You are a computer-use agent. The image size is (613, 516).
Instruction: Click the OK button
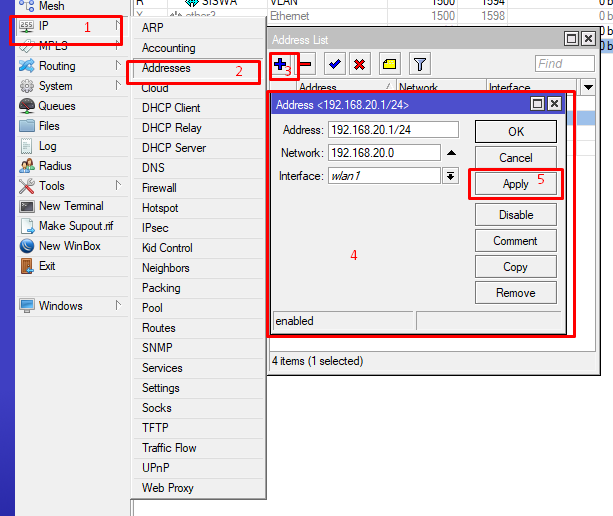[515, 131]
